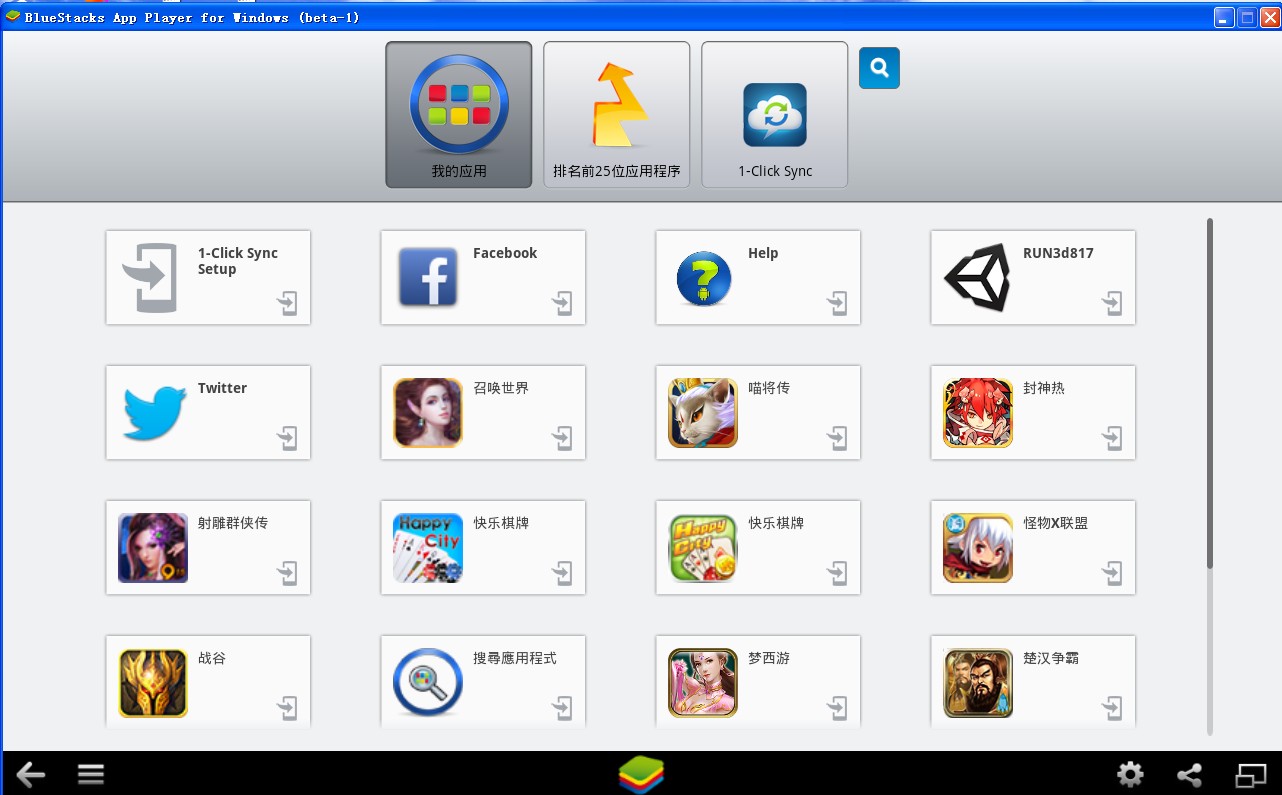Viewport: 1282px width, 795px height.
Task: Click the "梦西游" app label
Action: (769, 658)
